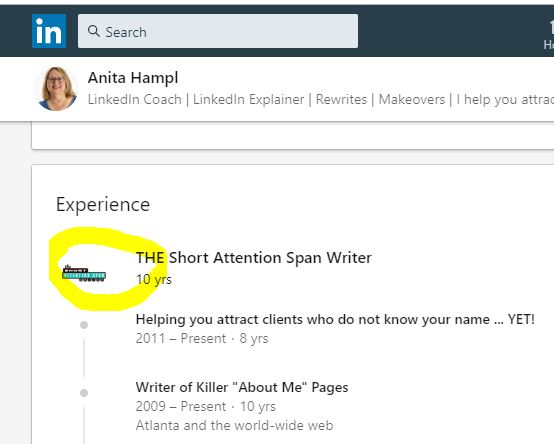Focus the Search input field
The height and width of the screenshot is (444, 554).
point(218,31)
